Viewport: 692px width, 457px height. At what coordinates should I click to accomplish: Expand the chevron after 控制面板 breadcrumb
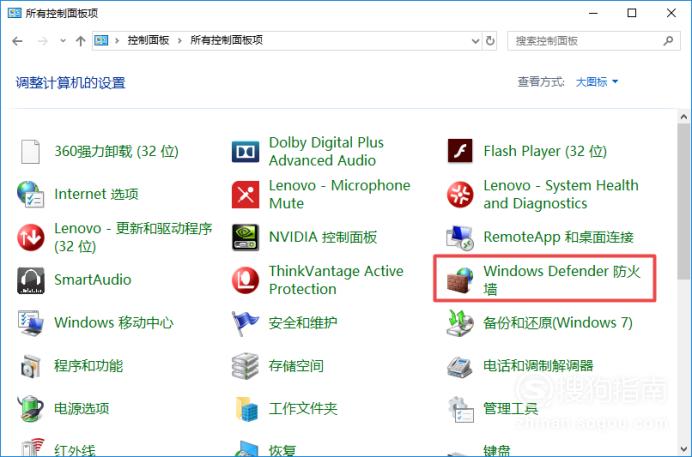(x=180, y=41)
